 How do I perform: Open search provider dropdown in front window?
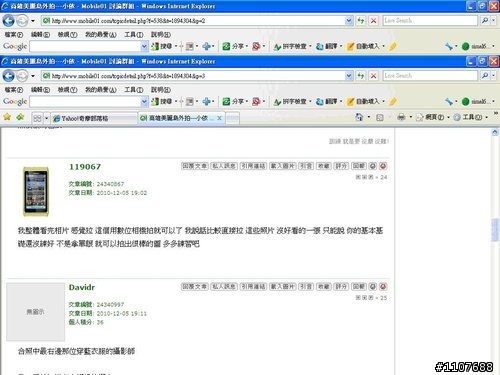click(x=494, y=76)
